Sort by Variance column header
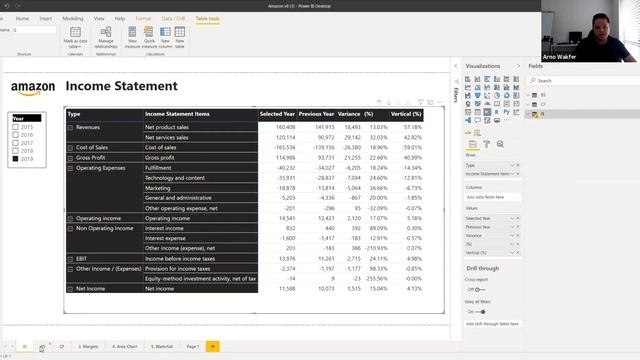Image resolution: width=640 pixels, height=360 pixels. 349,114
